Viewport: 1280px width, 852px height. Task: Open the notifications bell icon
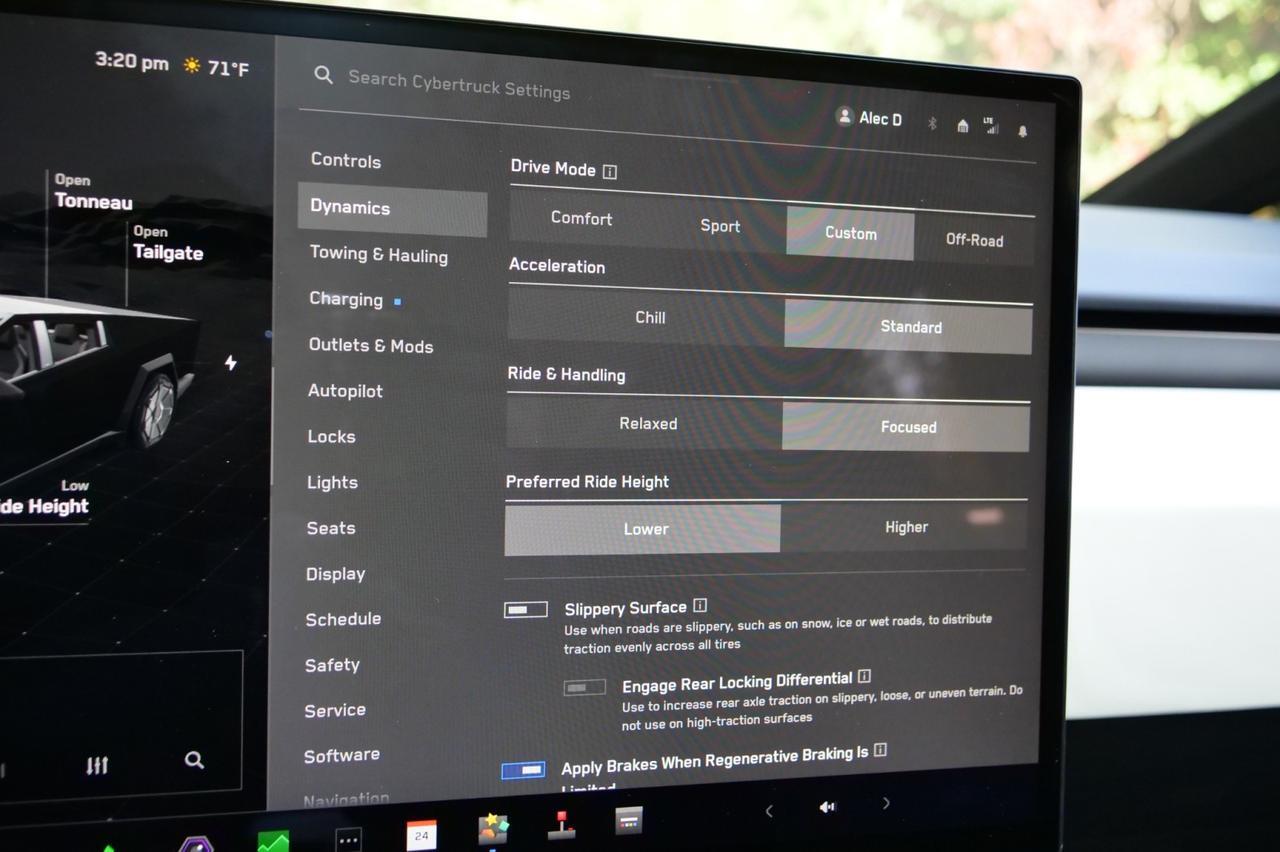click(1022, 131)
